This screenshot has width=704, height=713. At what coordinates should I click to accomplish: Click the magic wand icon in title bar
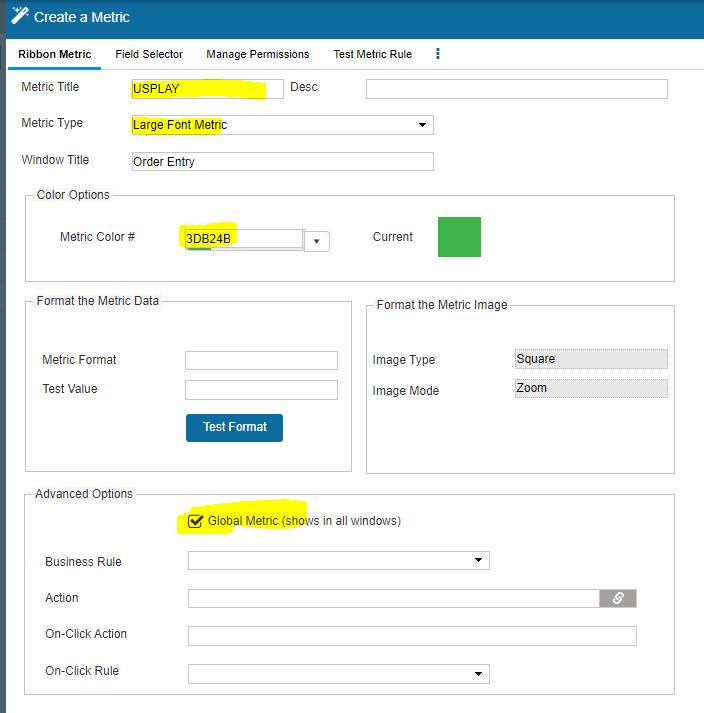point(20,16)
